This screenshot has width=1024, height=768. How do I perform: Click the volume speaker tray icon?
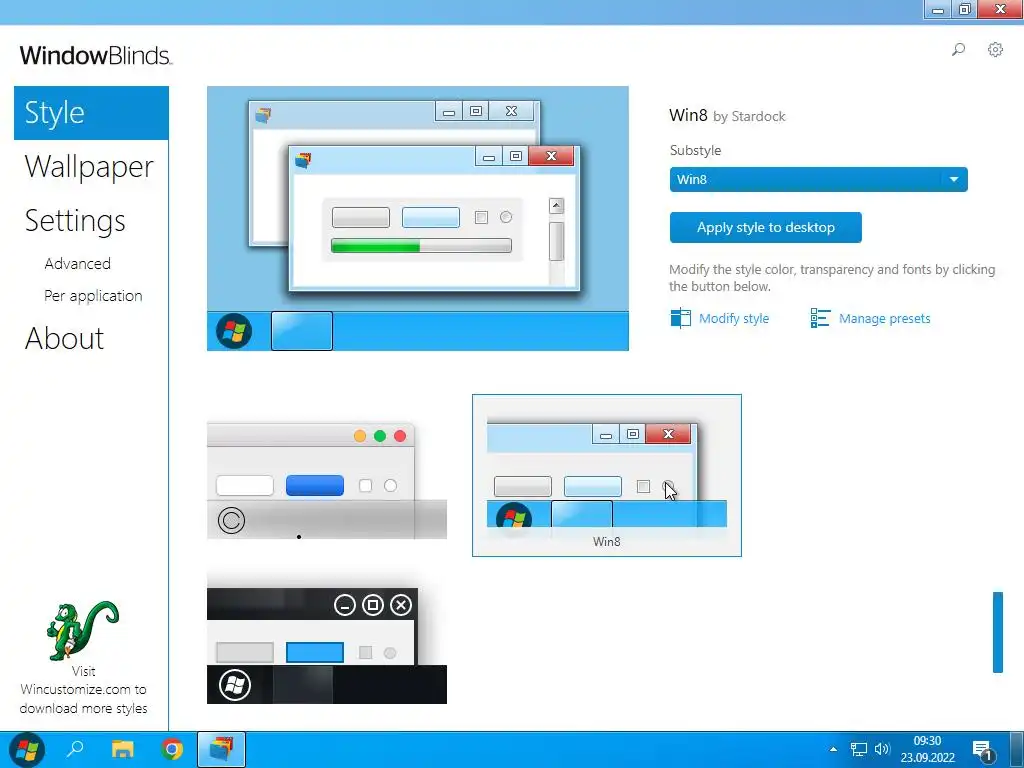coord(882,750)
